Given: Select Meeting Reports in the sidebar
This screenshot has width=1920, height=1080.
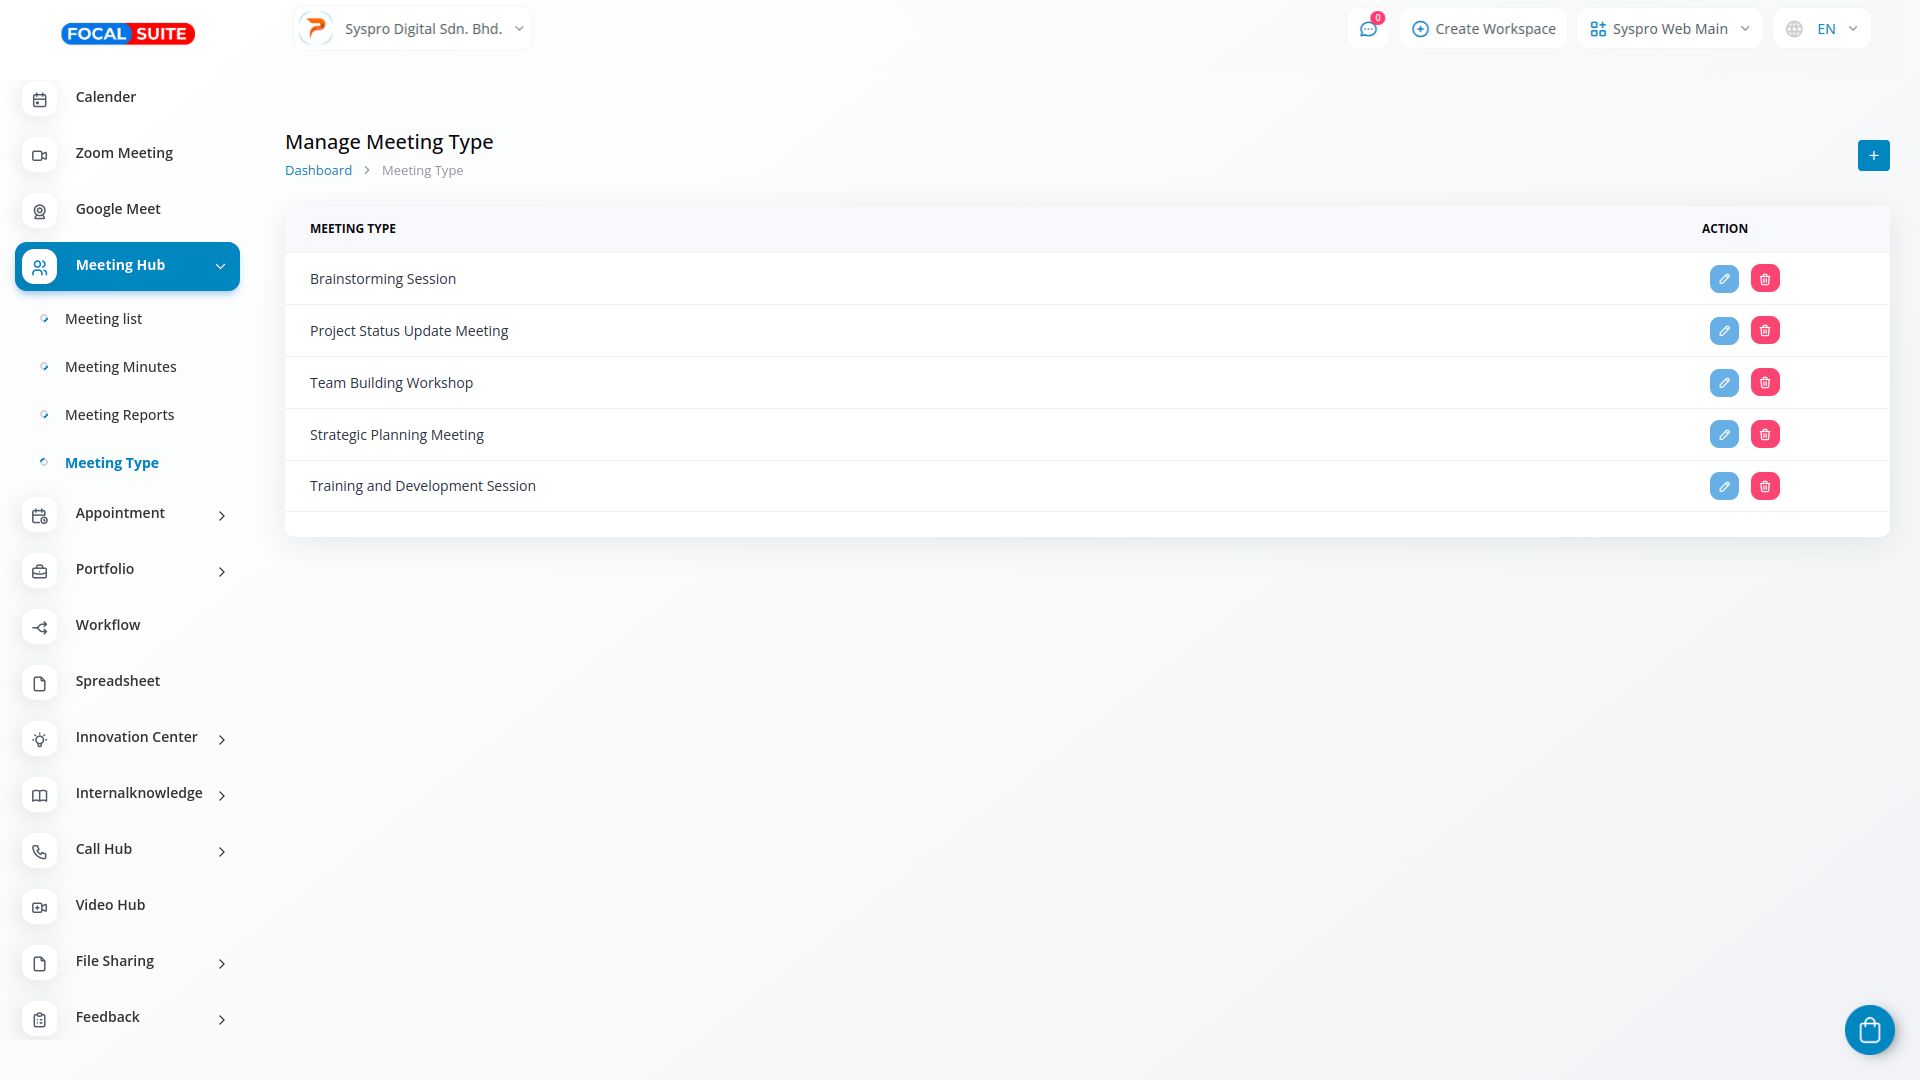Looking at the screenshot, I should [119, 415].
